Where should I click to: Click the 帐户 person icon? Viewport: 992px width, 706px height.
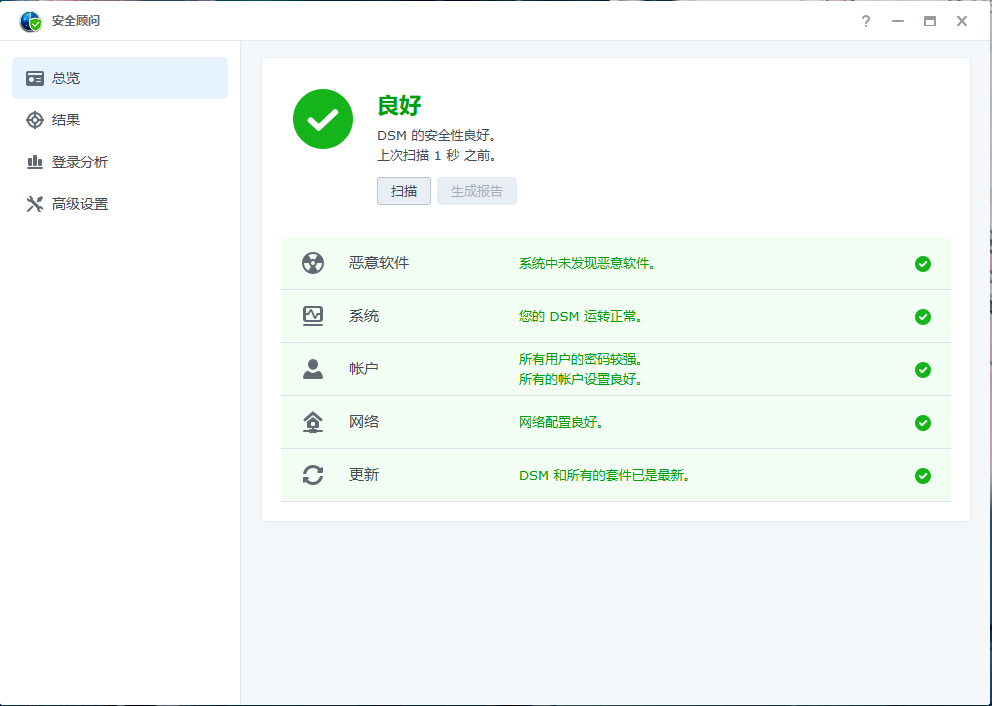point(313,369)
